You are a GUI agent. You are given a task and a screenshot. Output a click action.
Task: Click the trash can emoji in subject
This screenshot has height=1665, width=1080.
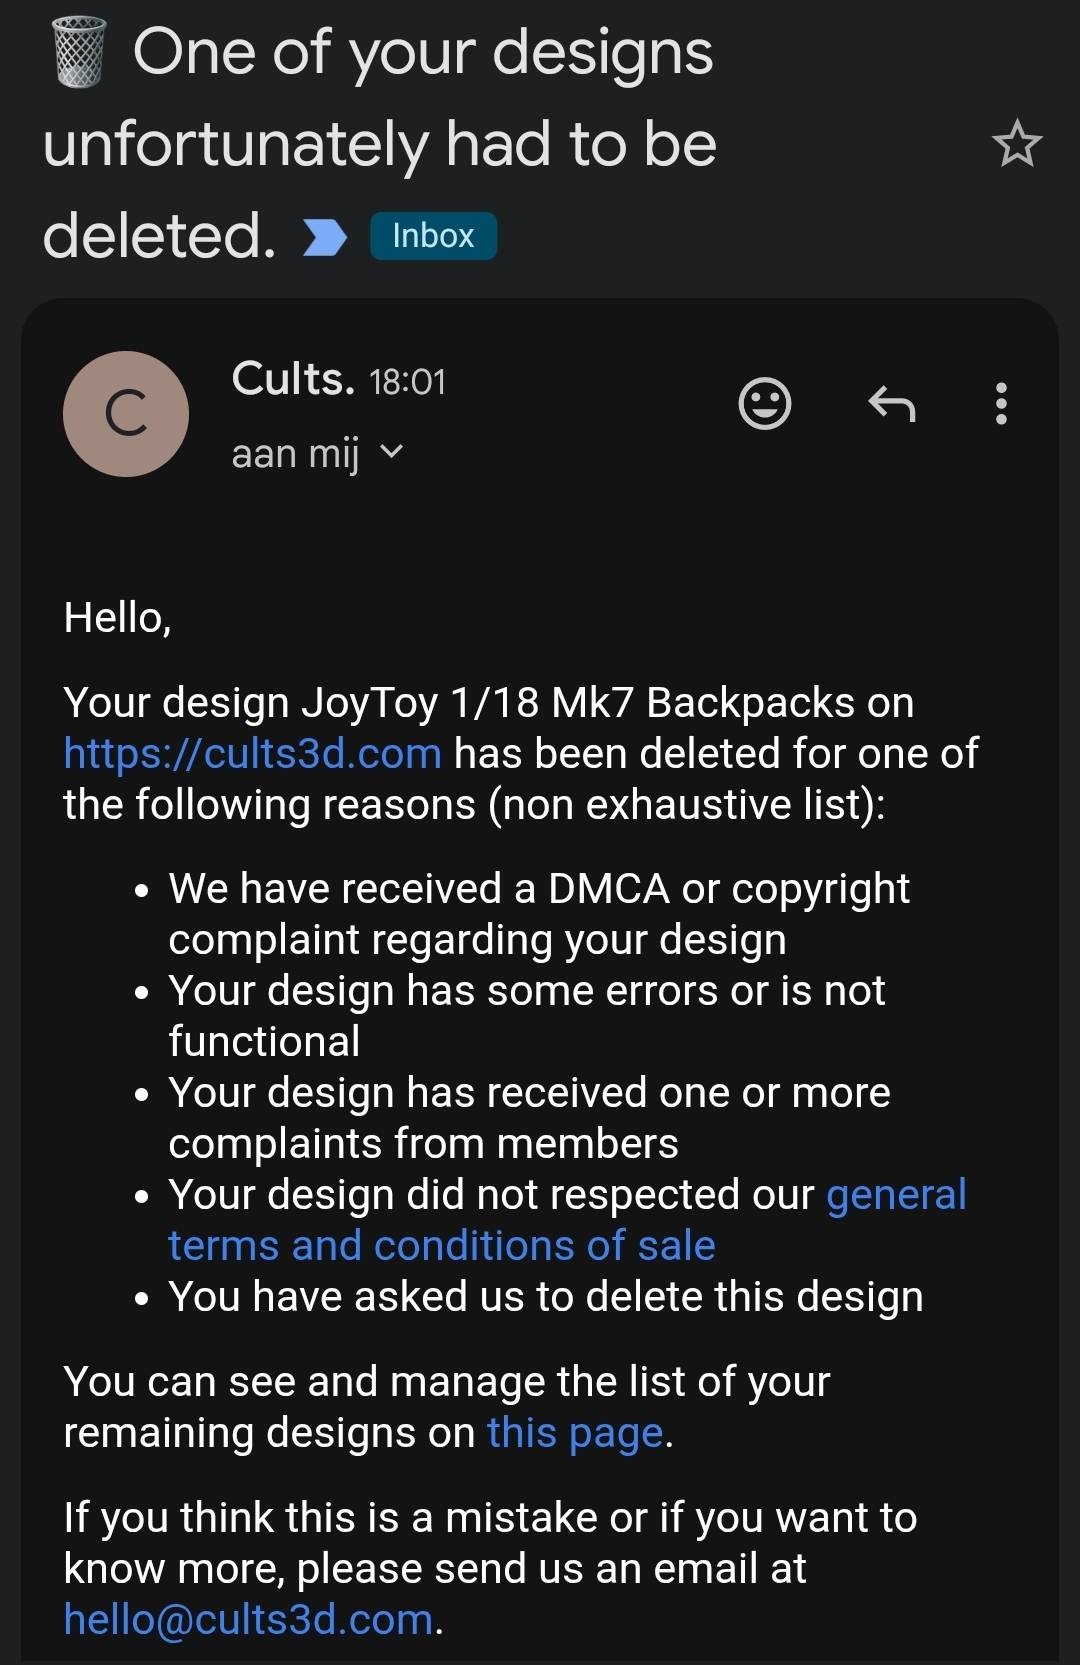pos(79,52)
